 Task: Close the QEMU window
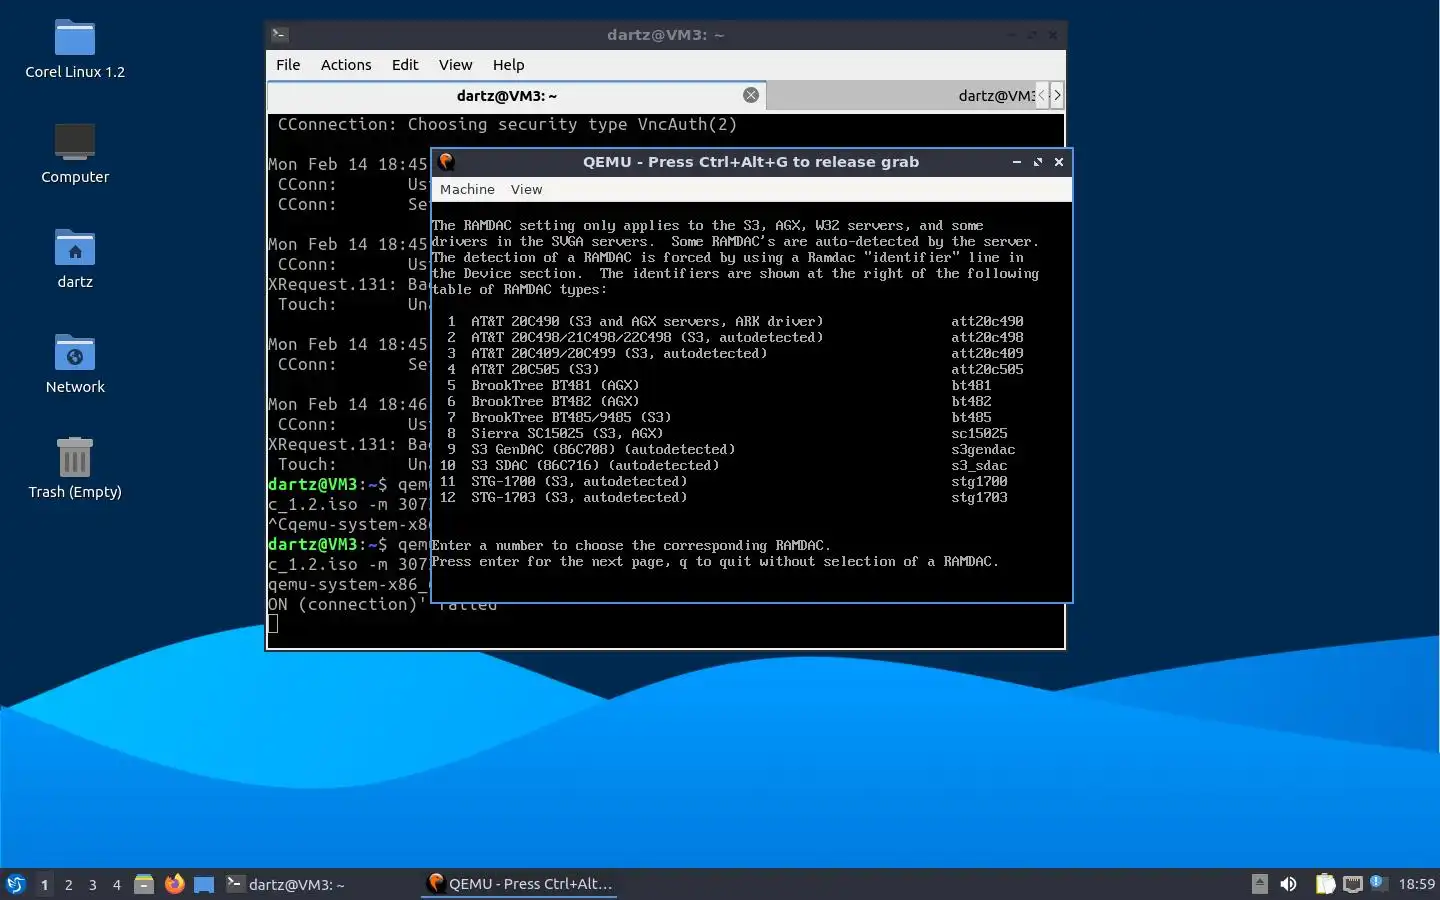(1059, 162)
